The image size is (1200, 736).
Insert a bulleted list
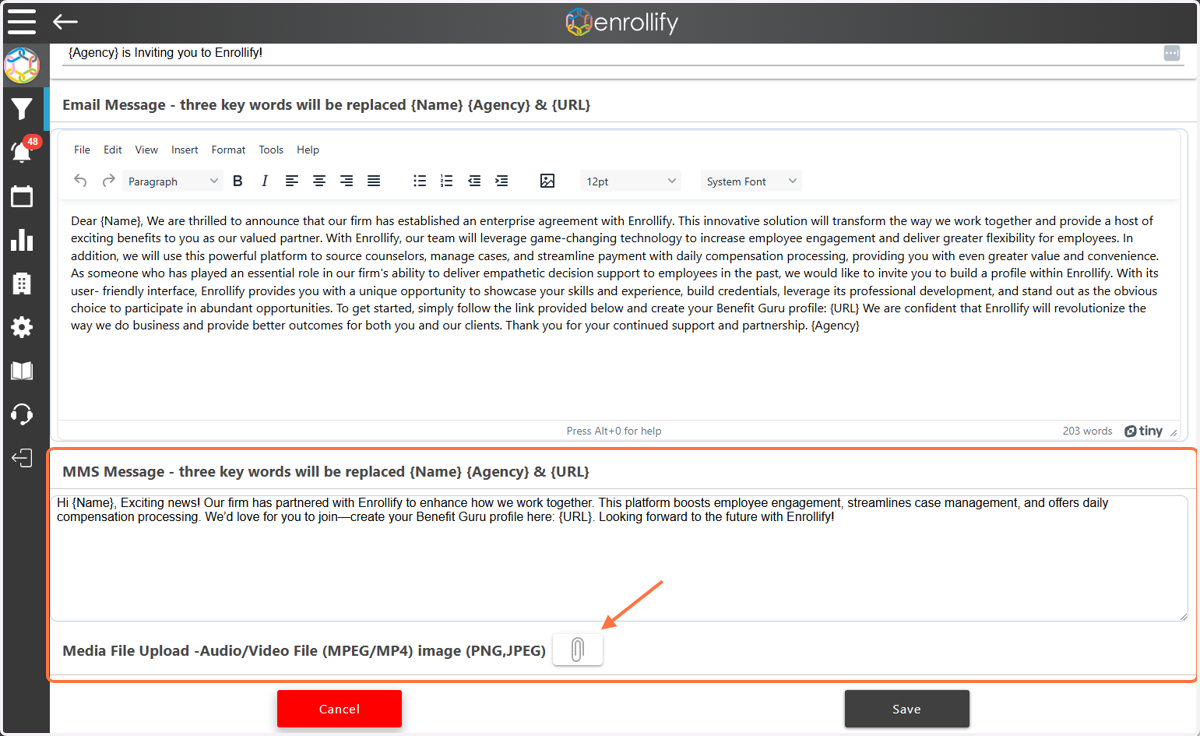pos(420,181)
